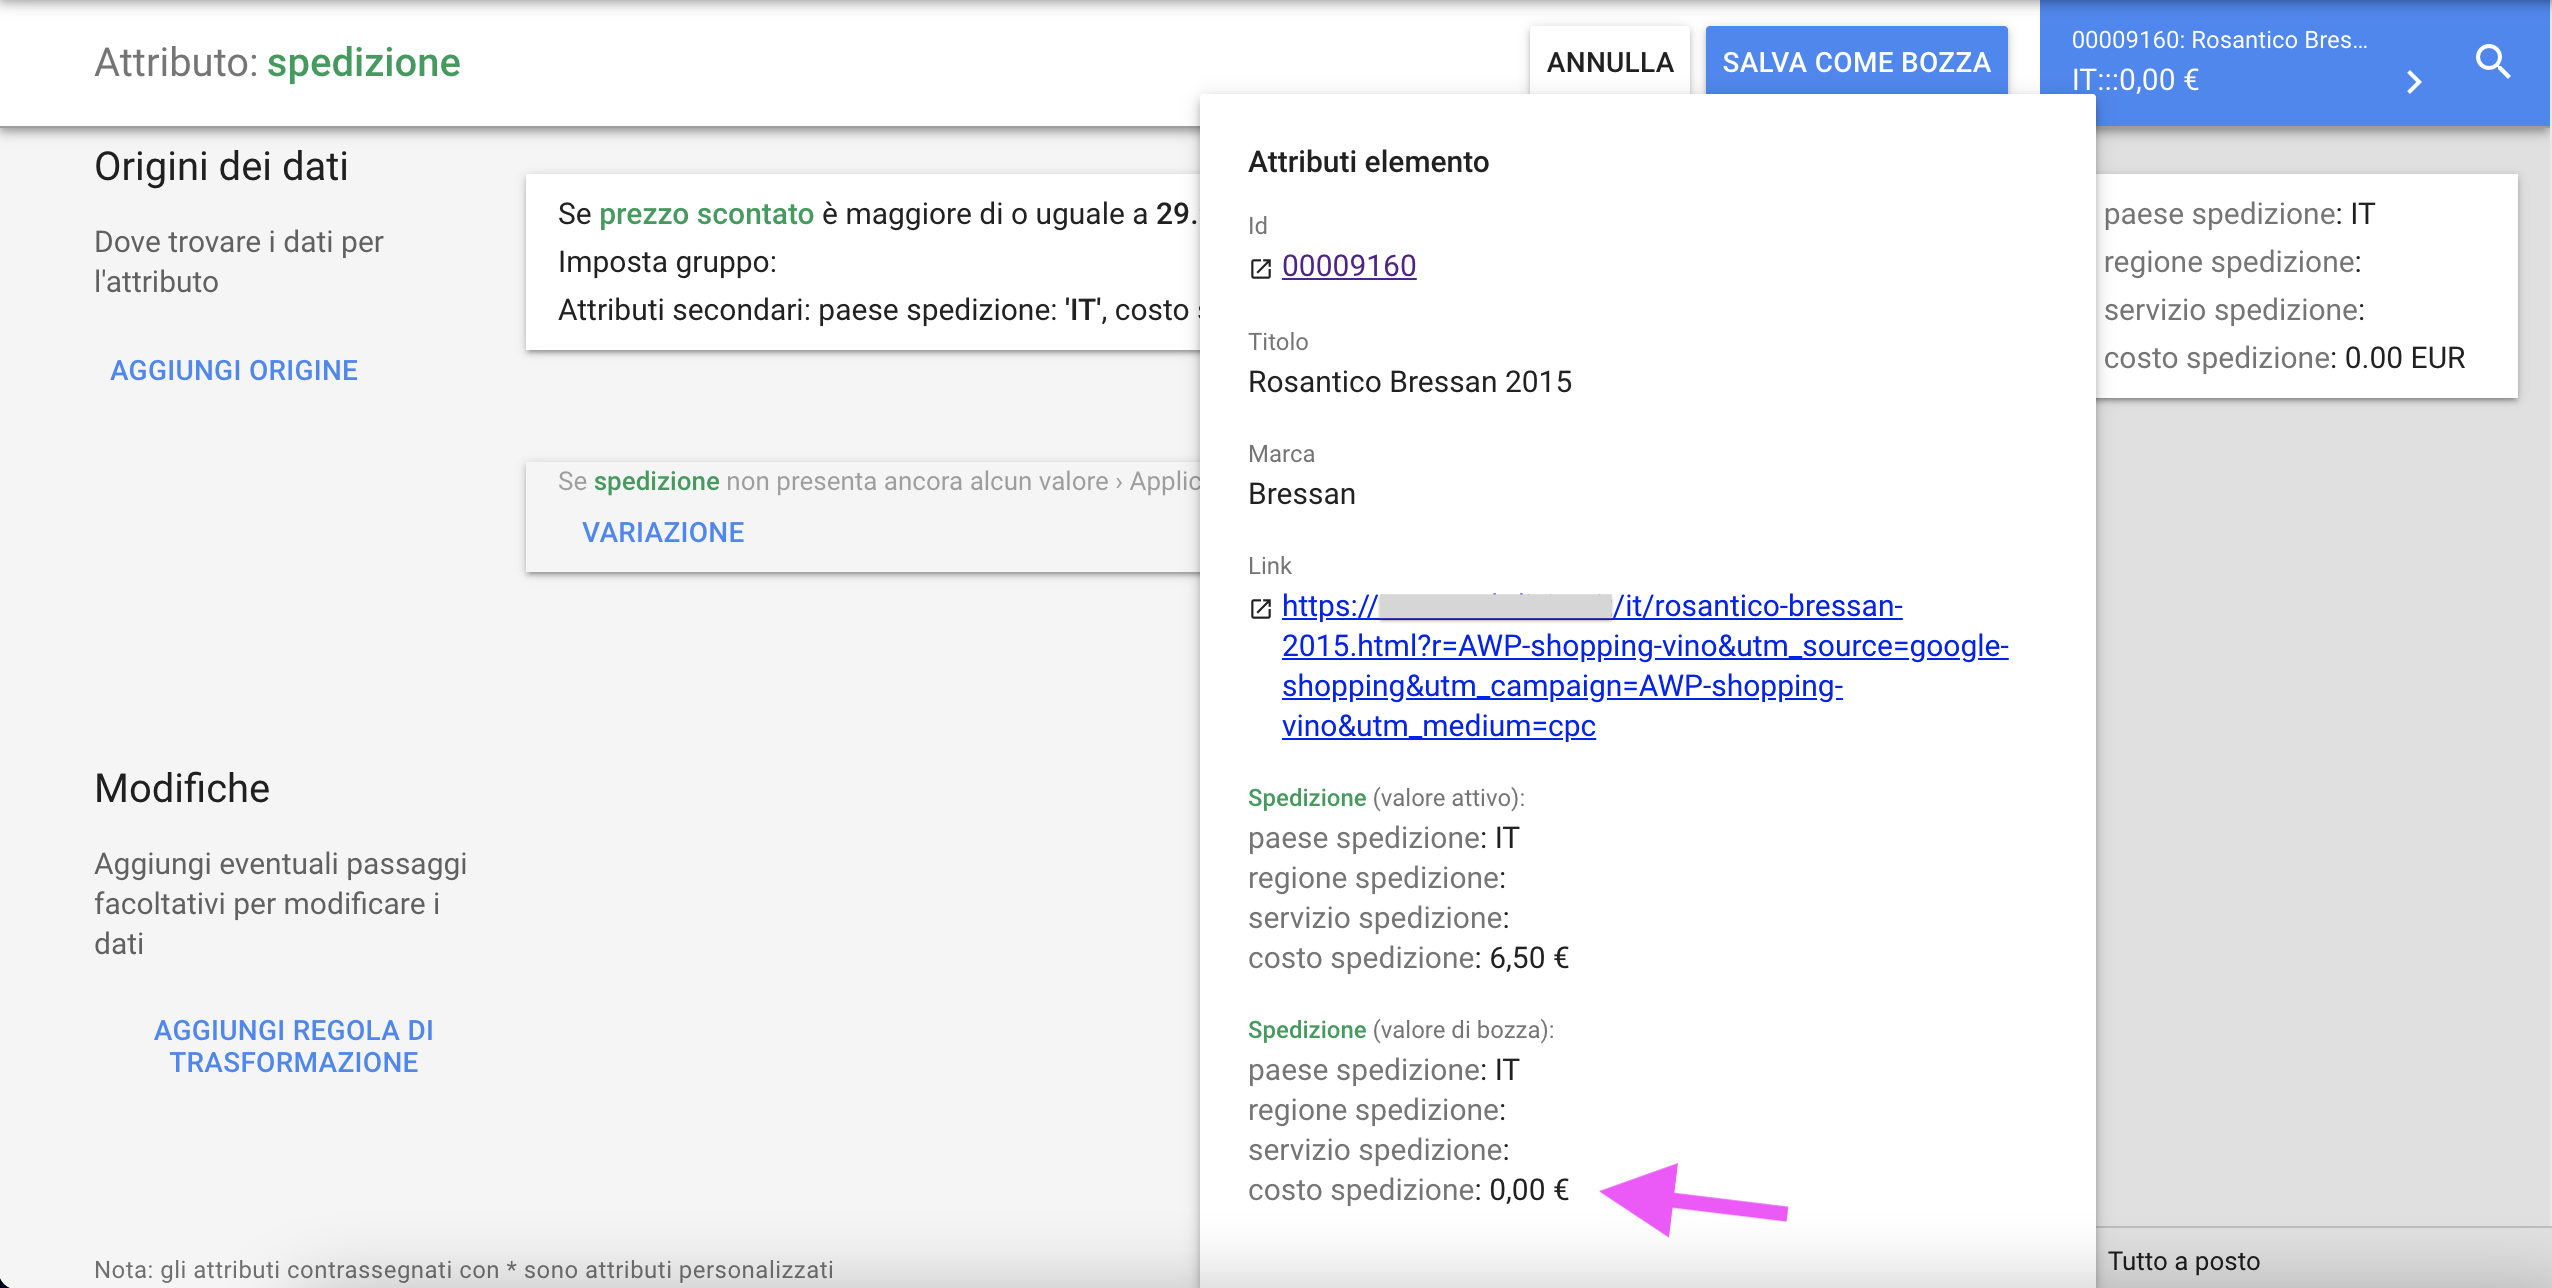2552x1288 pixels.
Task: Click VARIAZIONE in the second rule card
Action: point(663,532)
